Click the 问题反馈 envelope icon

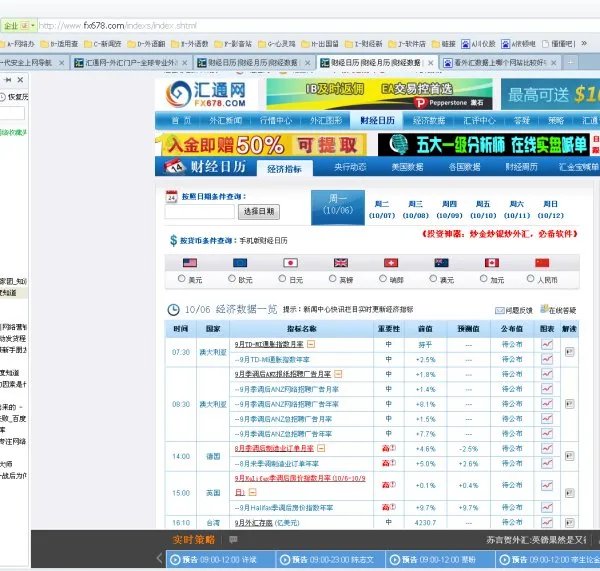[x=500, y=310]
